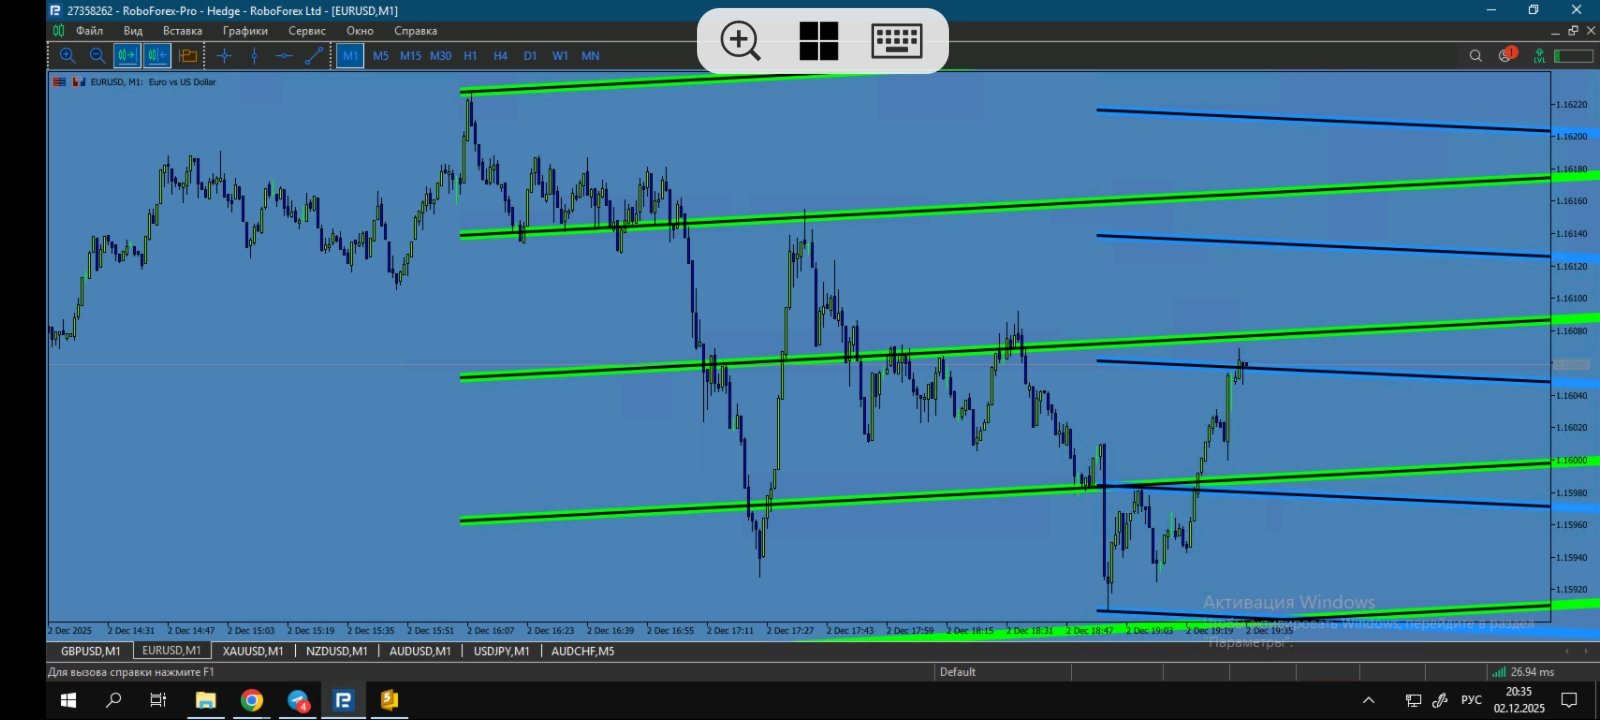Select the vertical line drawing tool
The width and height of the screenshot is (1600, 720).
254,56
